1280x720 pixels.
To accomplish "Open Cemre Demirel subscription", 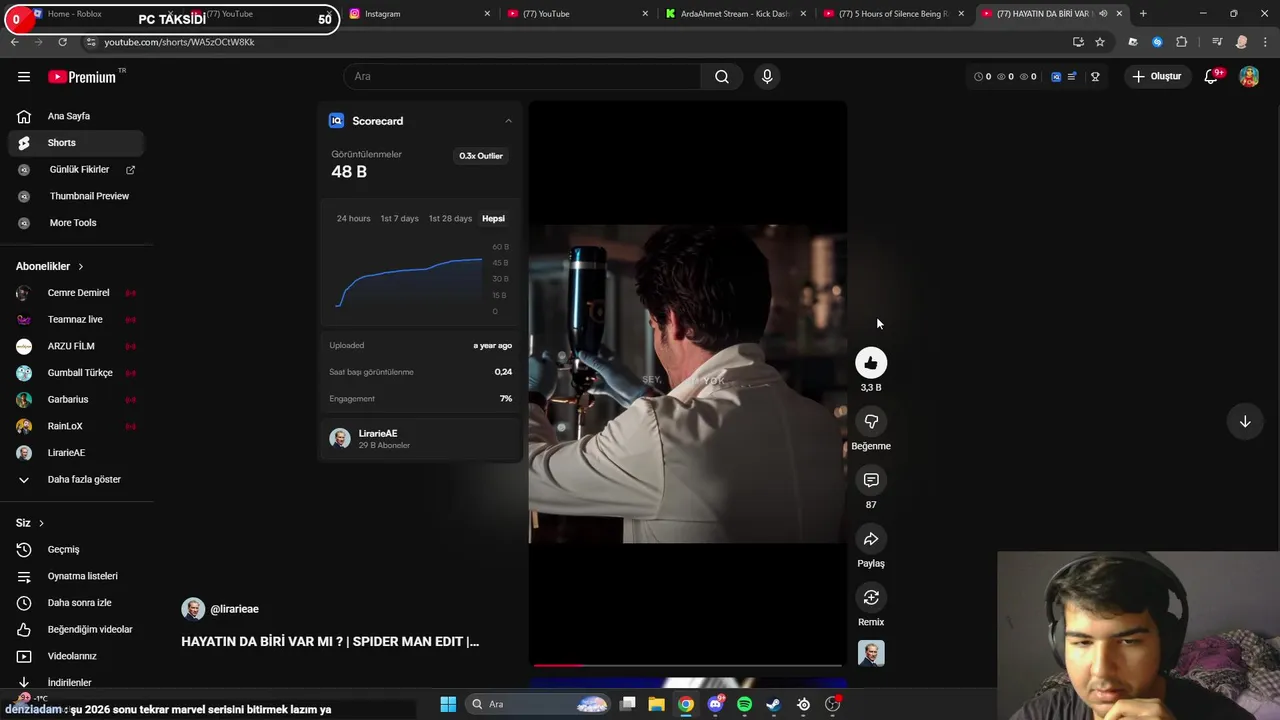I will (x=76, y=293).
